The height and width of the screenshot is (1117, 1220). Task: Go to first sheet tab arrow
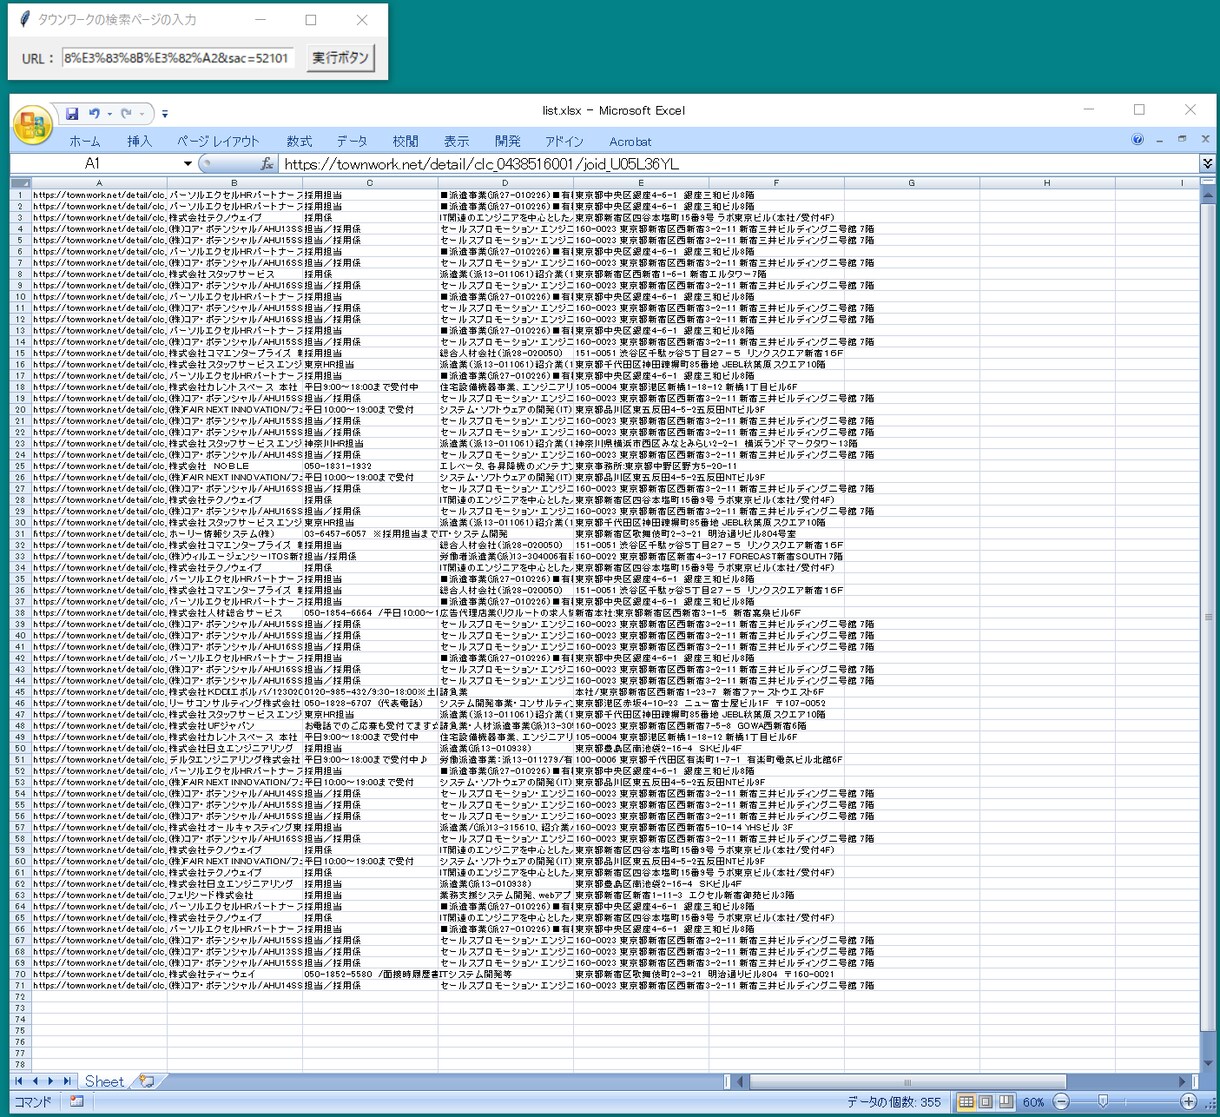coord(19,1081)
